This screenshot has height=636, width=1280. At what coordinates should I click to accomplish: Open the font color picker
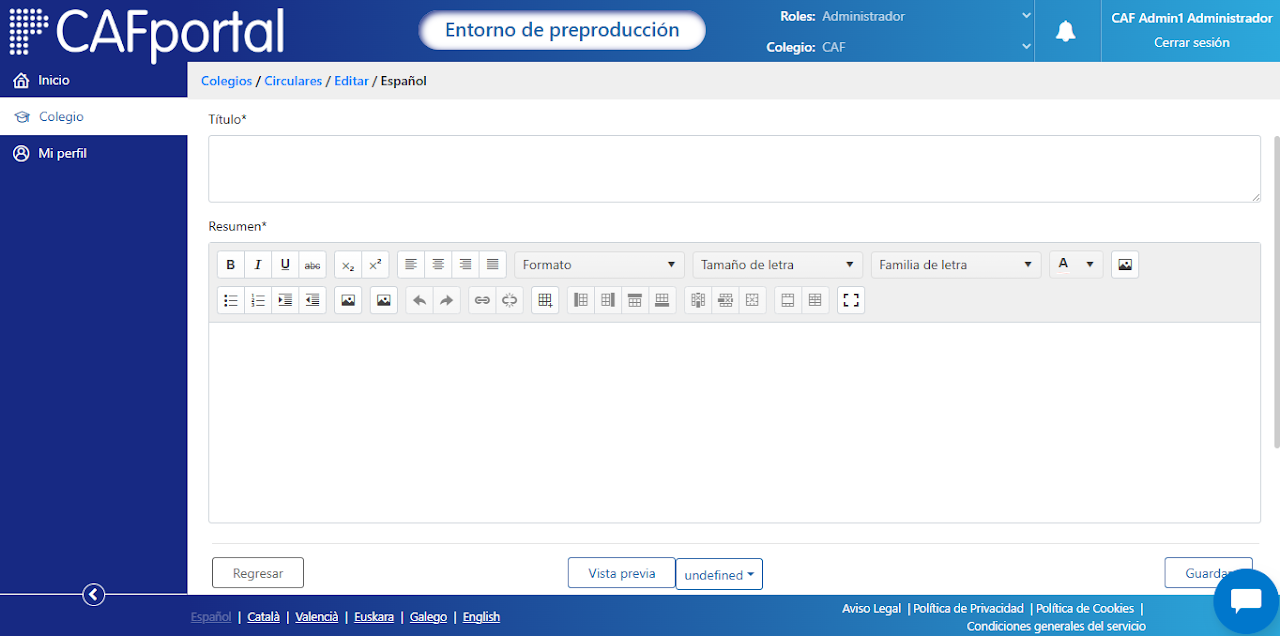point(1077,265)
